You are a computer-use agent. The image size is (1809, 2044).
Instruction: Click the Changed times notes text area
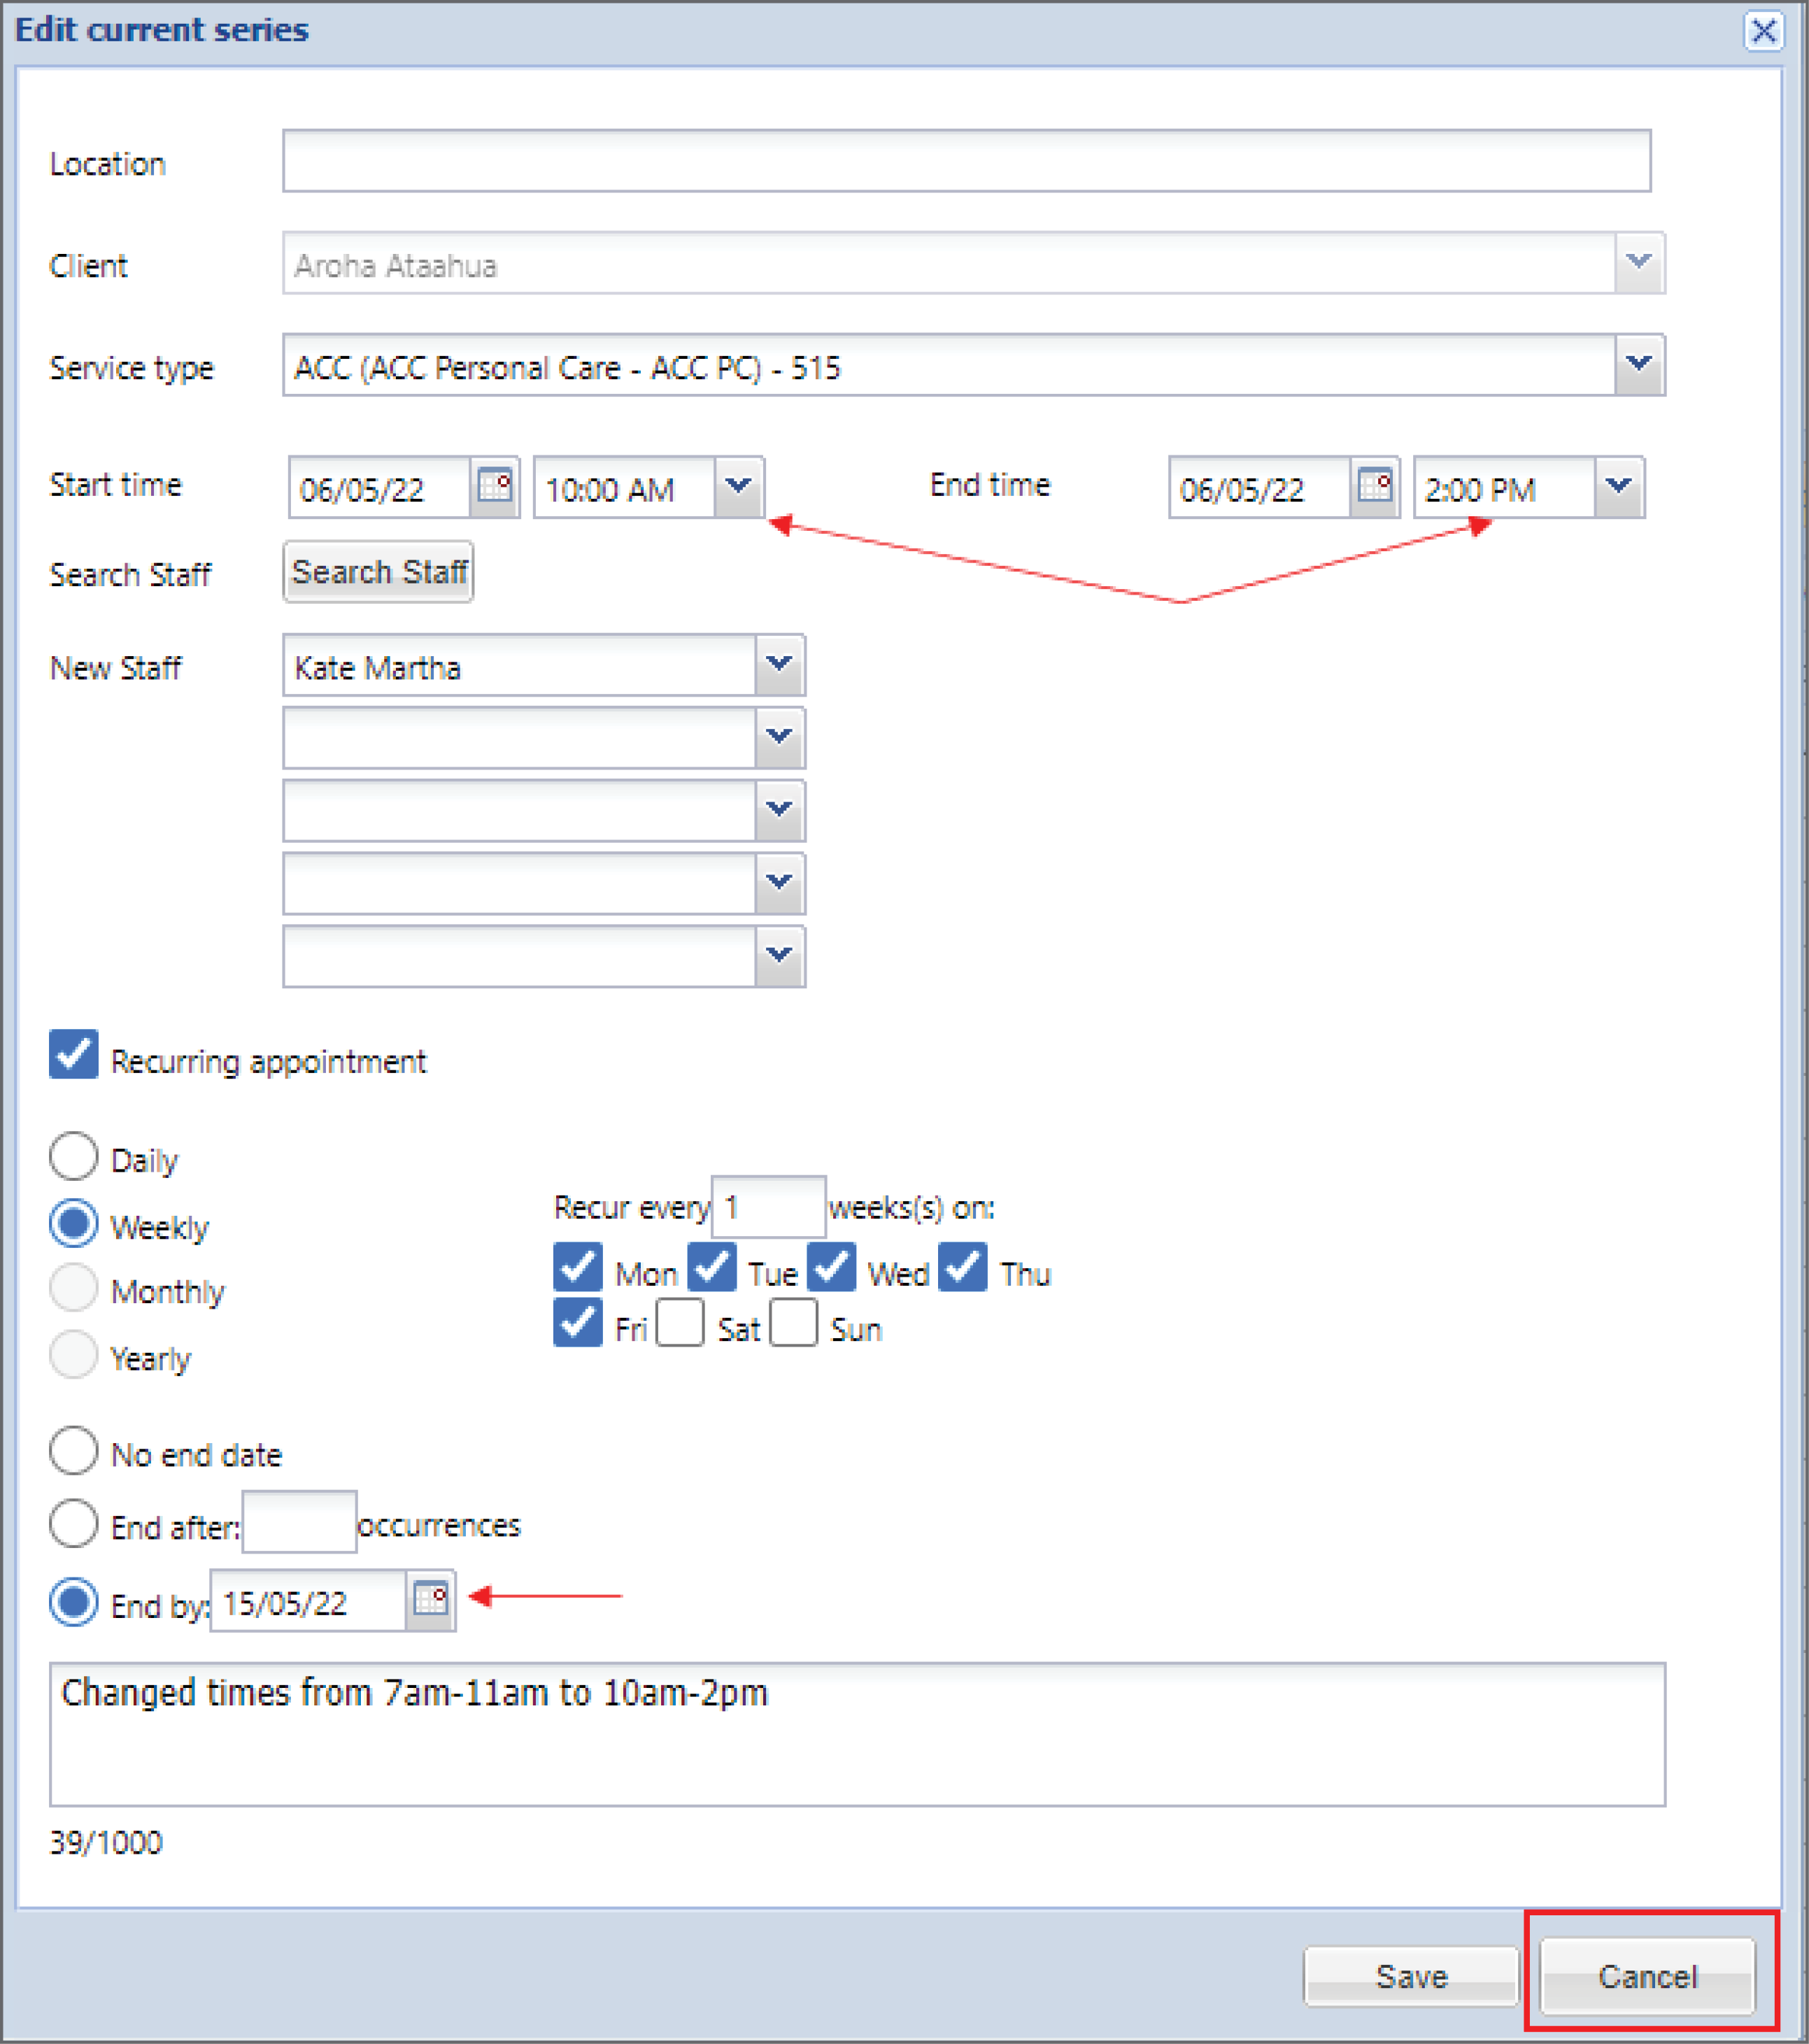pyautogui.click(x=858, y=1735)
